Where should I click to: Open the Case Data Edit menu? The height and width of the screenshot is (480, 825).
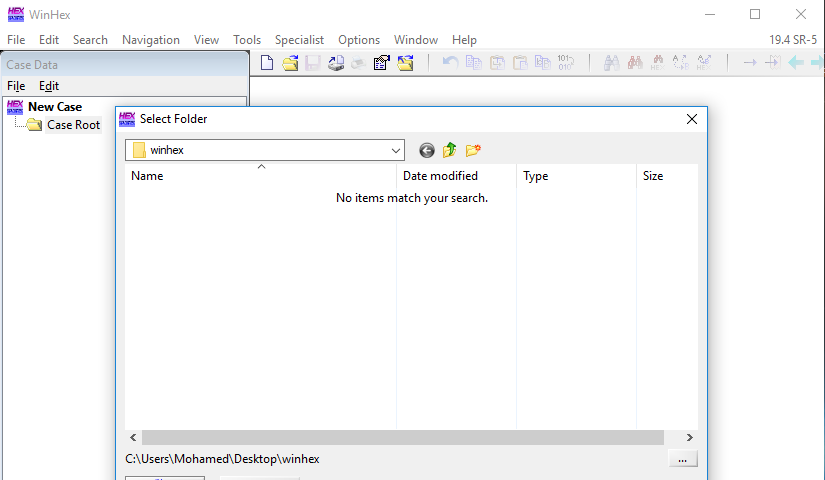pyautogui.click(x=49, y=86)
